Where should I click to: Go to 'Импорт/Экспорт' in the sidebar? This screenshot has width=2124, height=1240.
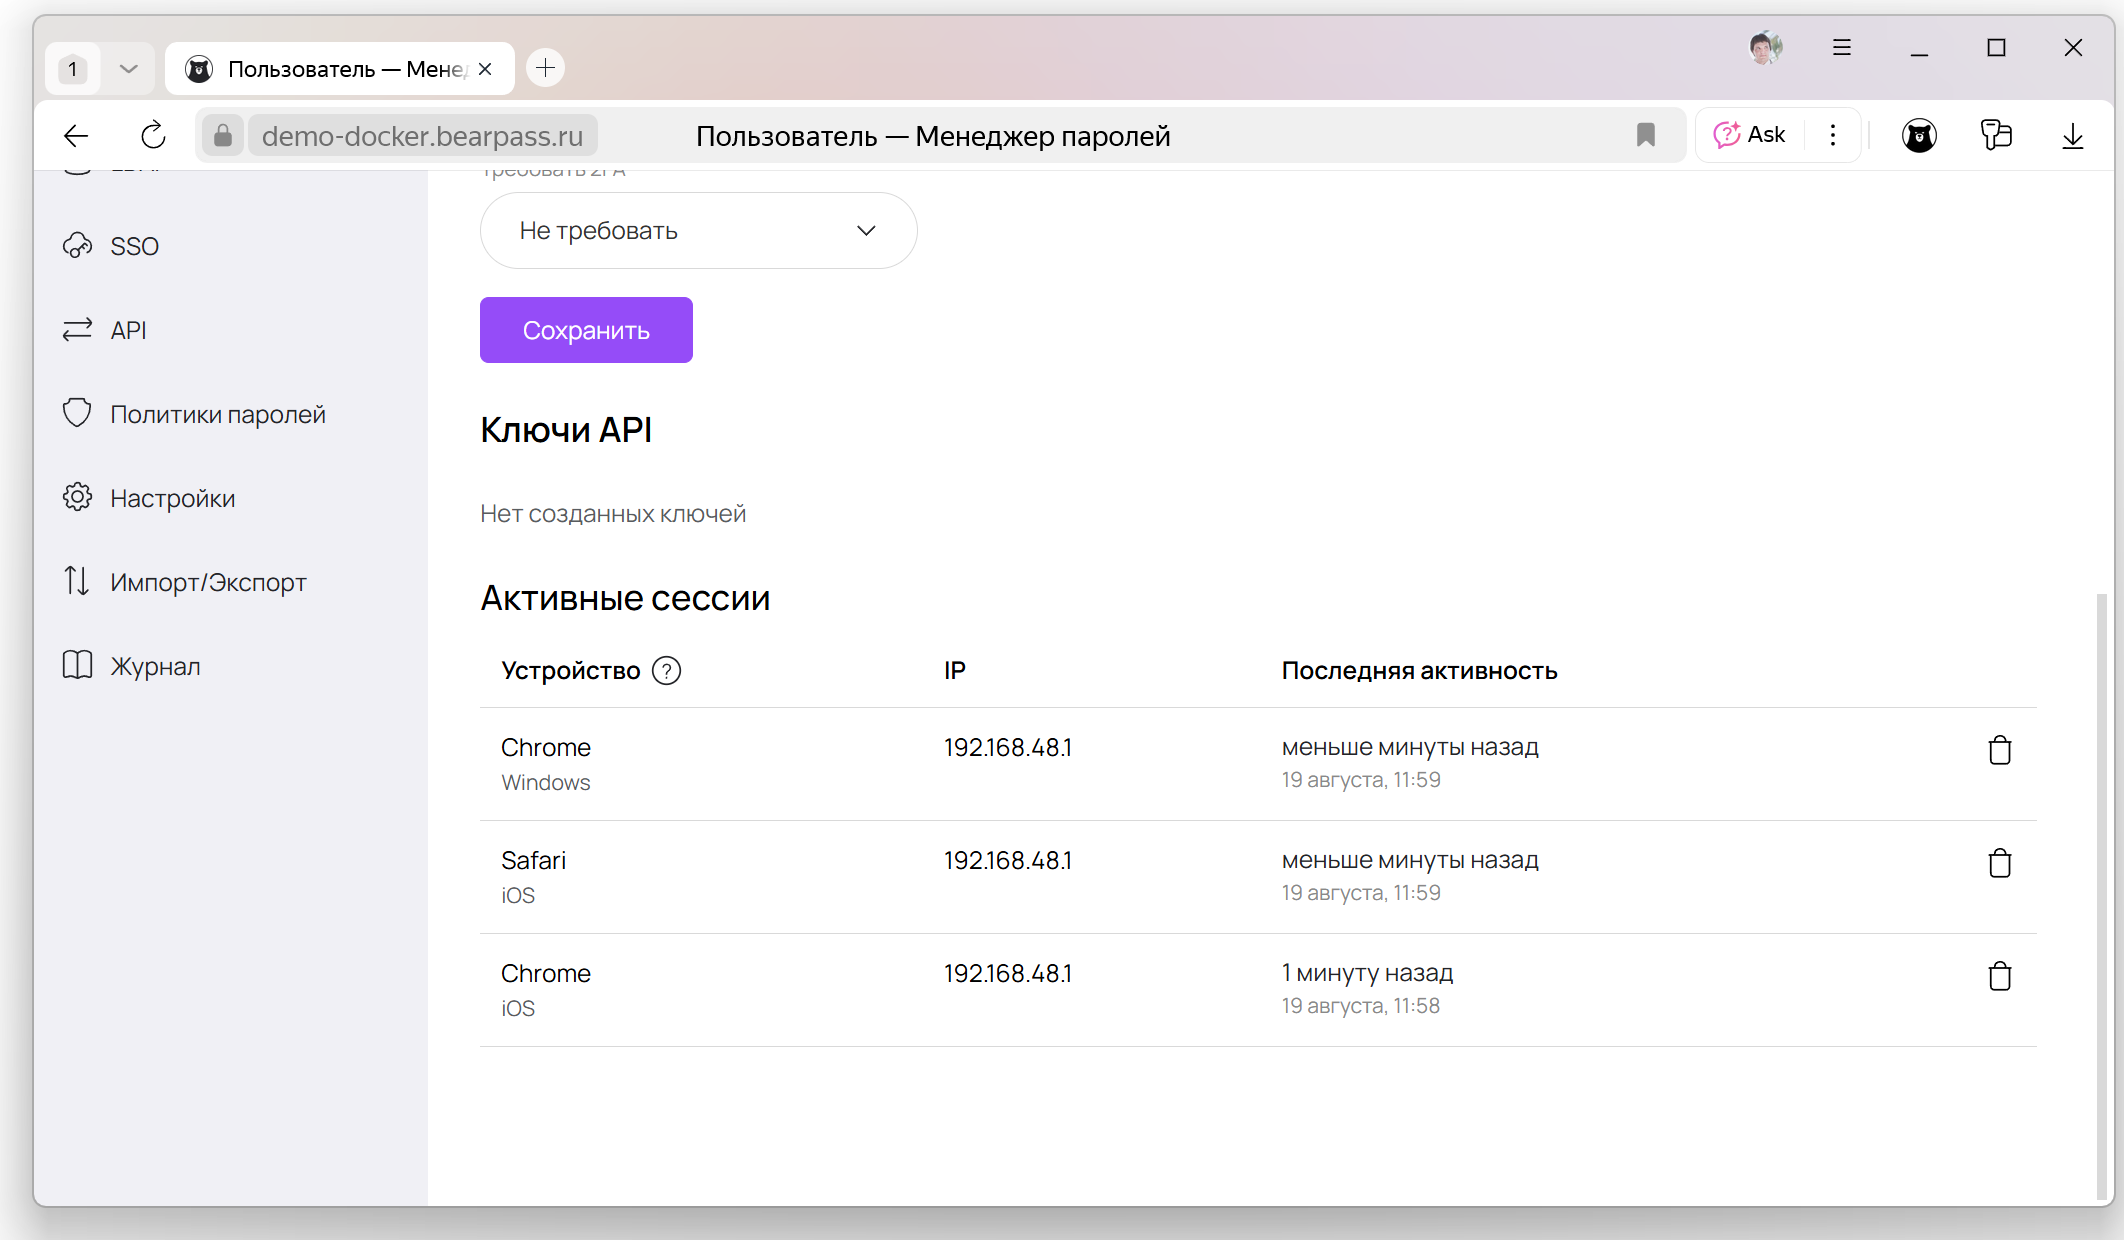click(208, 582)
